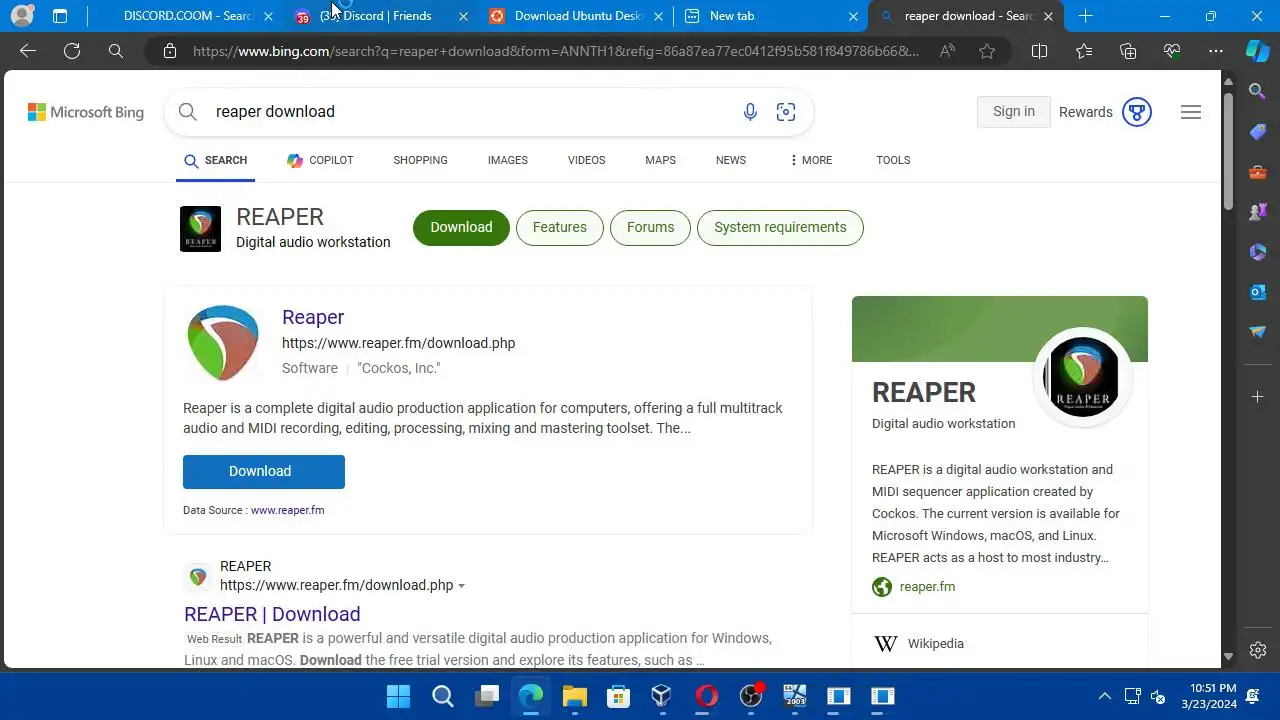Add this page to favorites star
Image resolution: width=1280 pixels, height=720 pixels.
pos(987,51)
